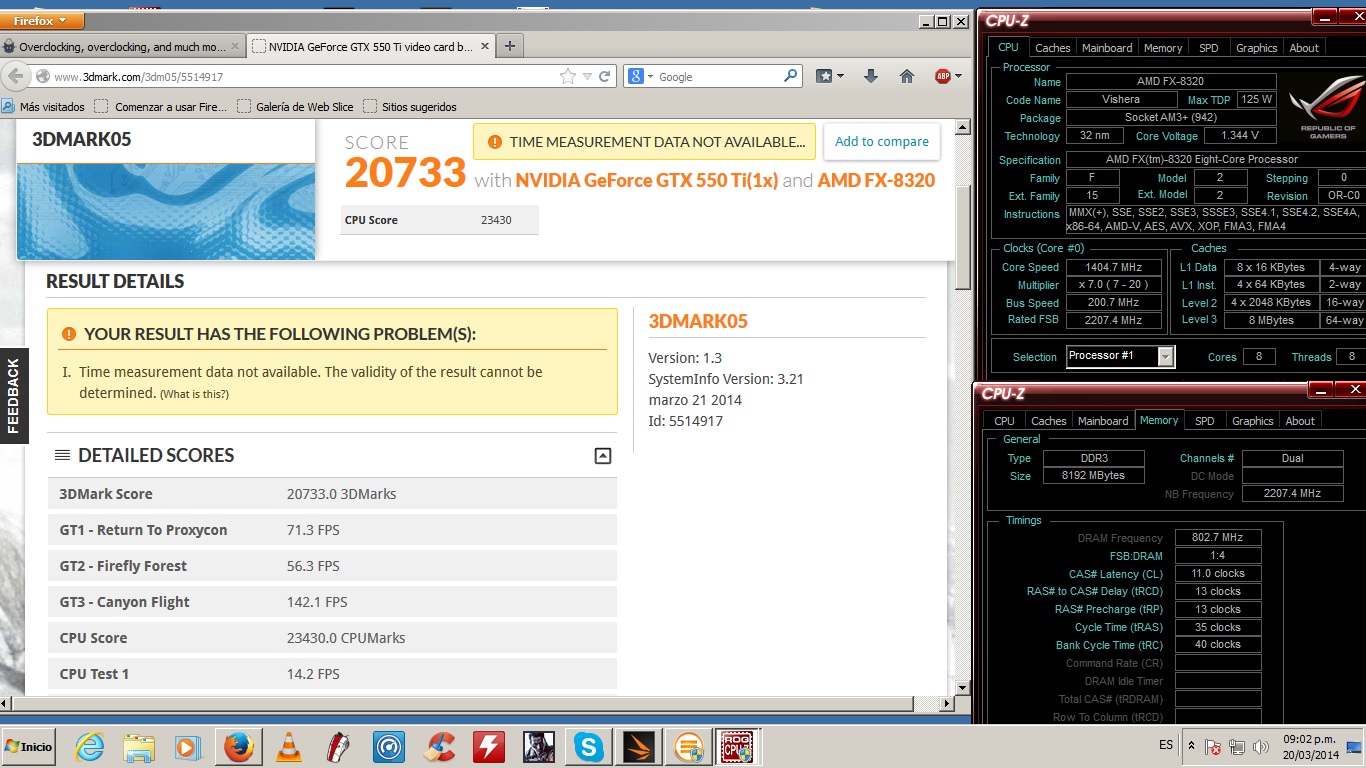The width and height of the screenshot is (1366, 768).
Task: Click scrollbar down arrow on page
Action: (x=963, y=688)
